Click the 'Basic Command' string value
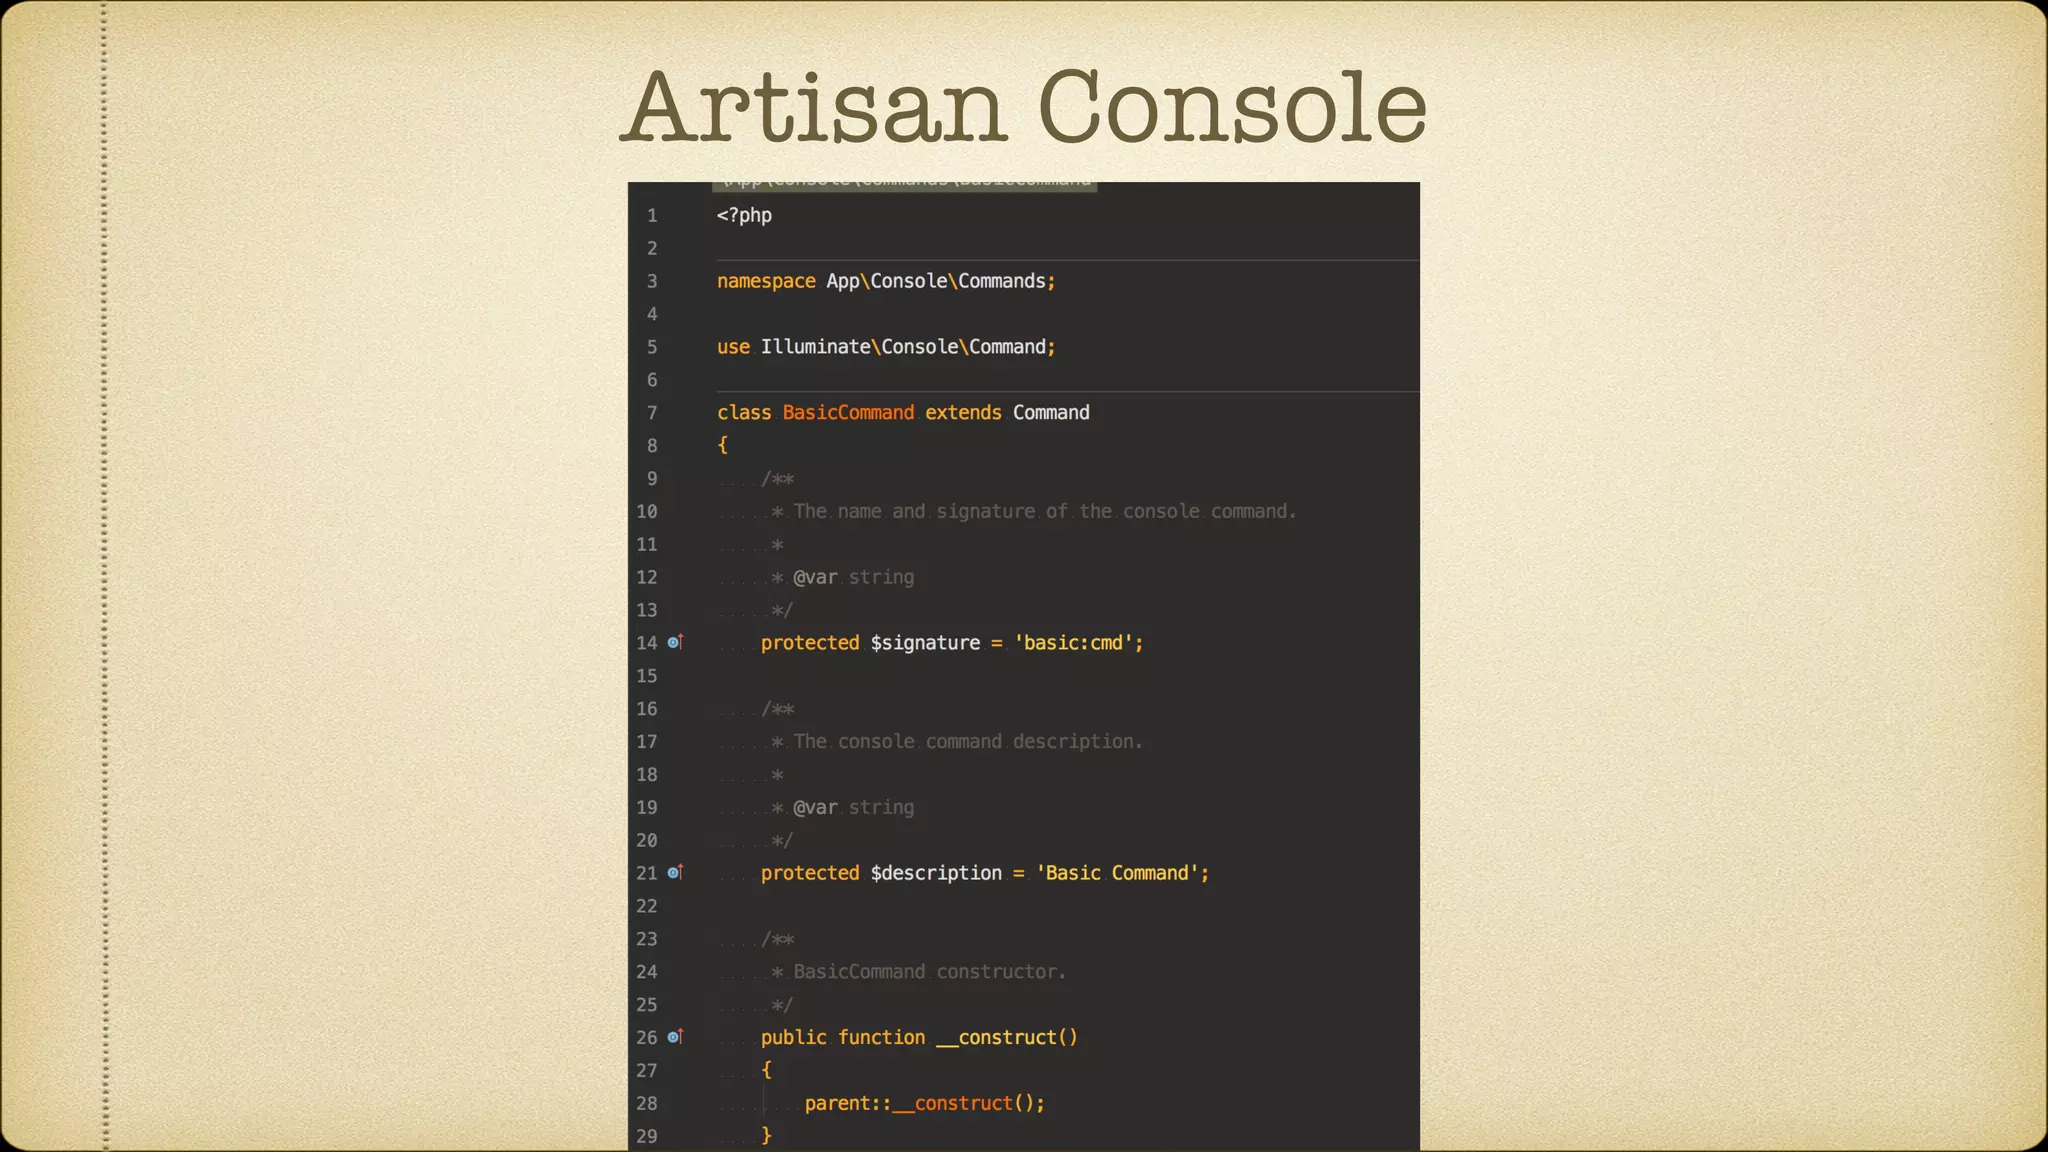Viewport: 2048px width, 1152px height. click(1117, 873)
